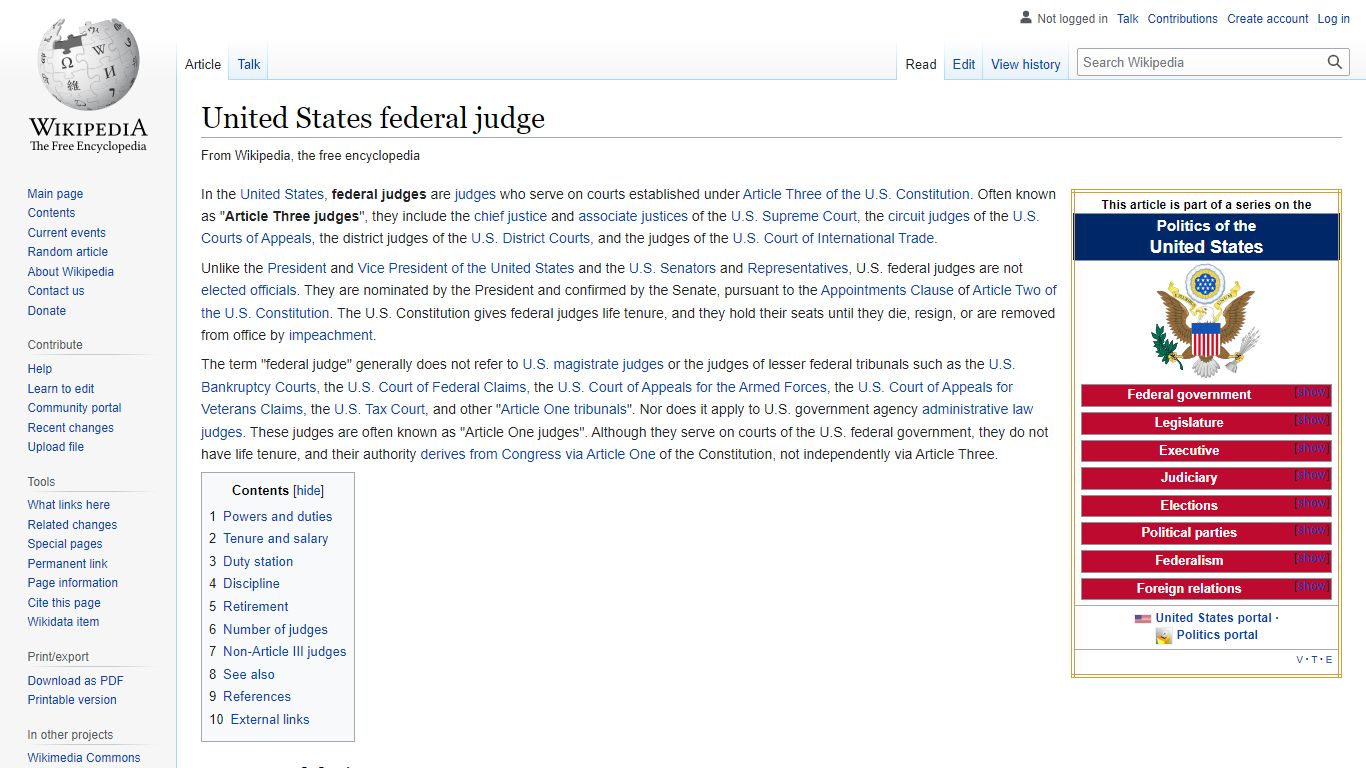
Task: Click the Politics of the United States header
Action: (1206, 237)
